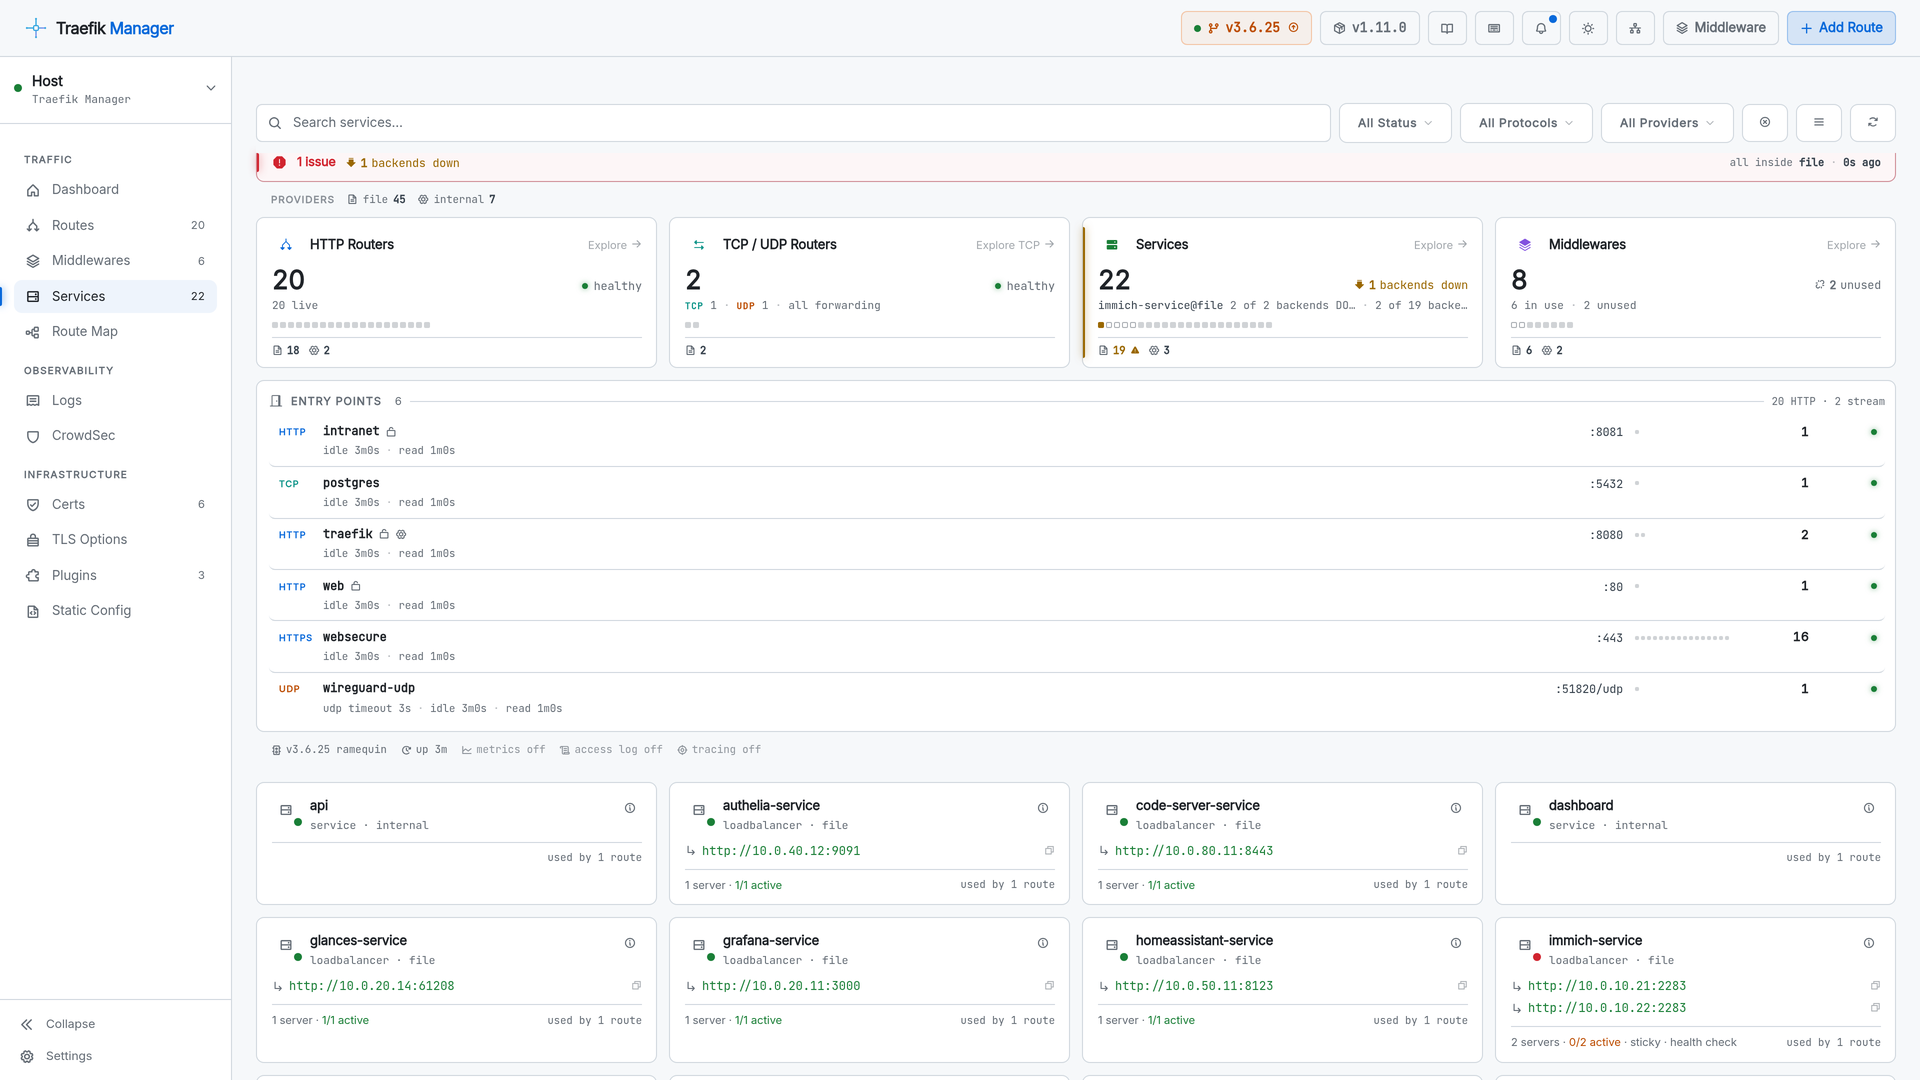Click the HTTP Routers health bar
Screen dimensions: 1920x1080
(351, 325)
